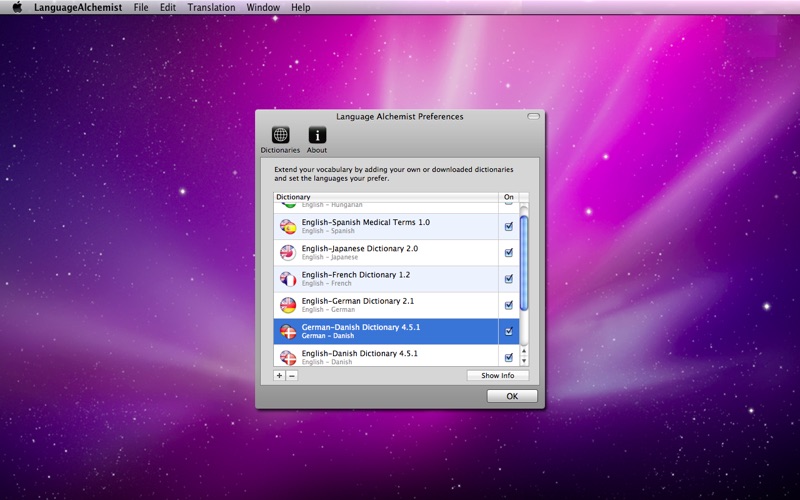The width and height of the screenshot is (800, 500).
Task: Toggle the English-German Dictionary 2.1 checkbox
Action: pos(509,305)
